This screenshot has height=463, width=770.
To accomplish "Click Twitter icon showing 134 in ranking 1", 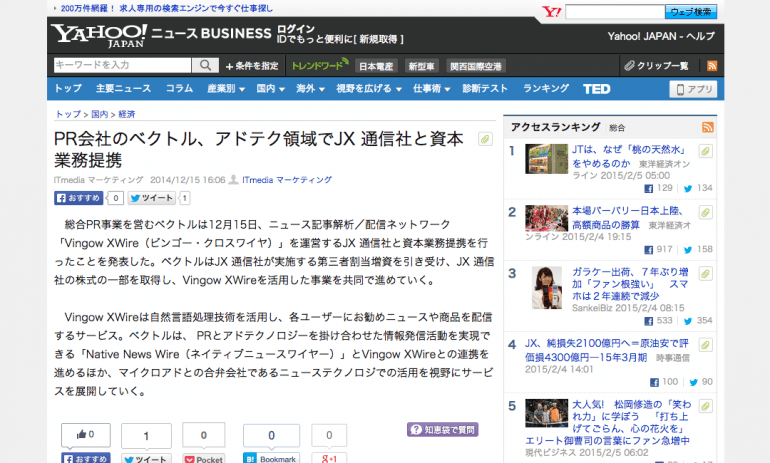I will point(688,189).
